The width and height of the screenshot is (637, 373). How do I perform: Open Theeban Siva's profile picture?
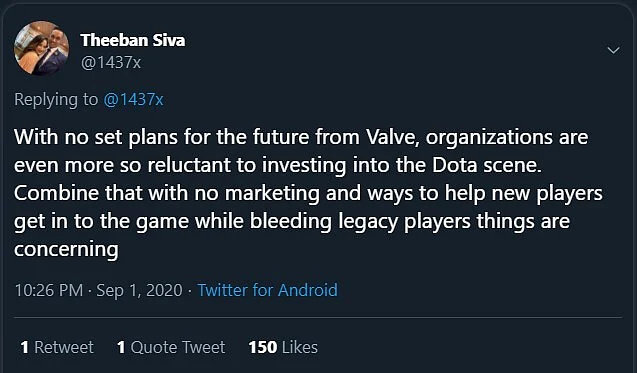click(x=41, y=49)
